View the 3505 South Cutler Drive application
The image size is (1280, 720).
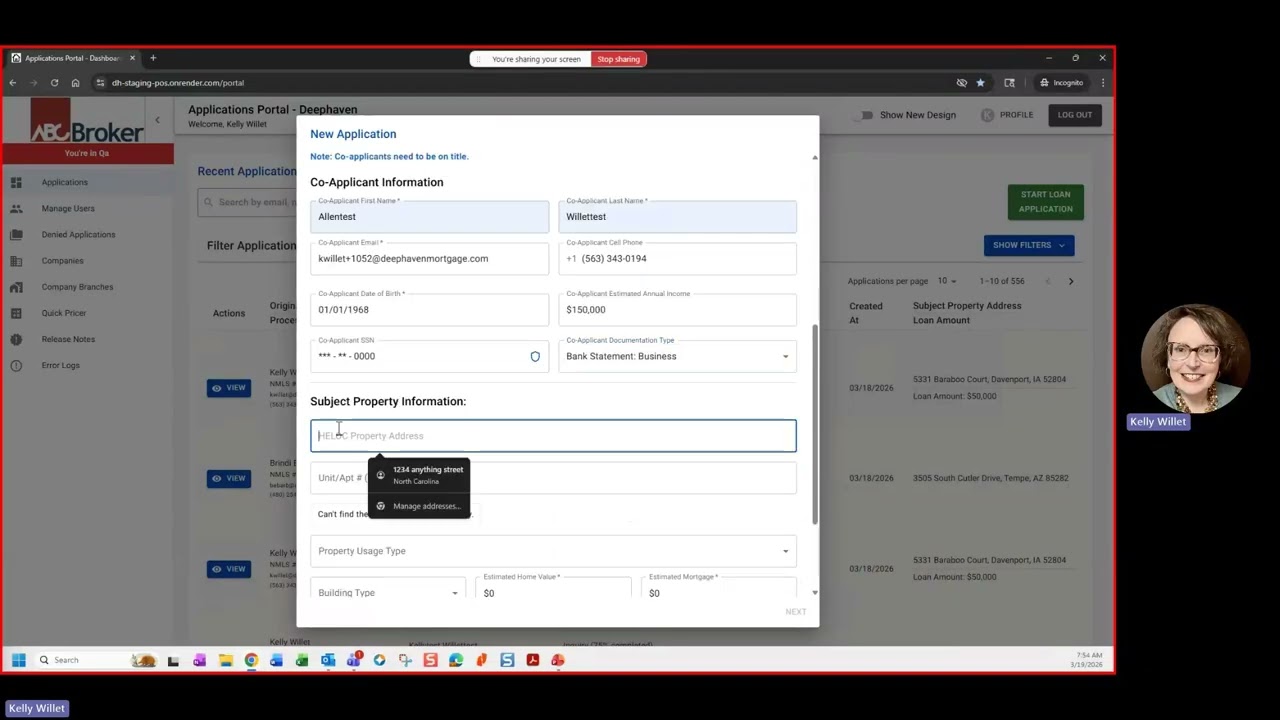pyautogui.click(x=229, y=478)
